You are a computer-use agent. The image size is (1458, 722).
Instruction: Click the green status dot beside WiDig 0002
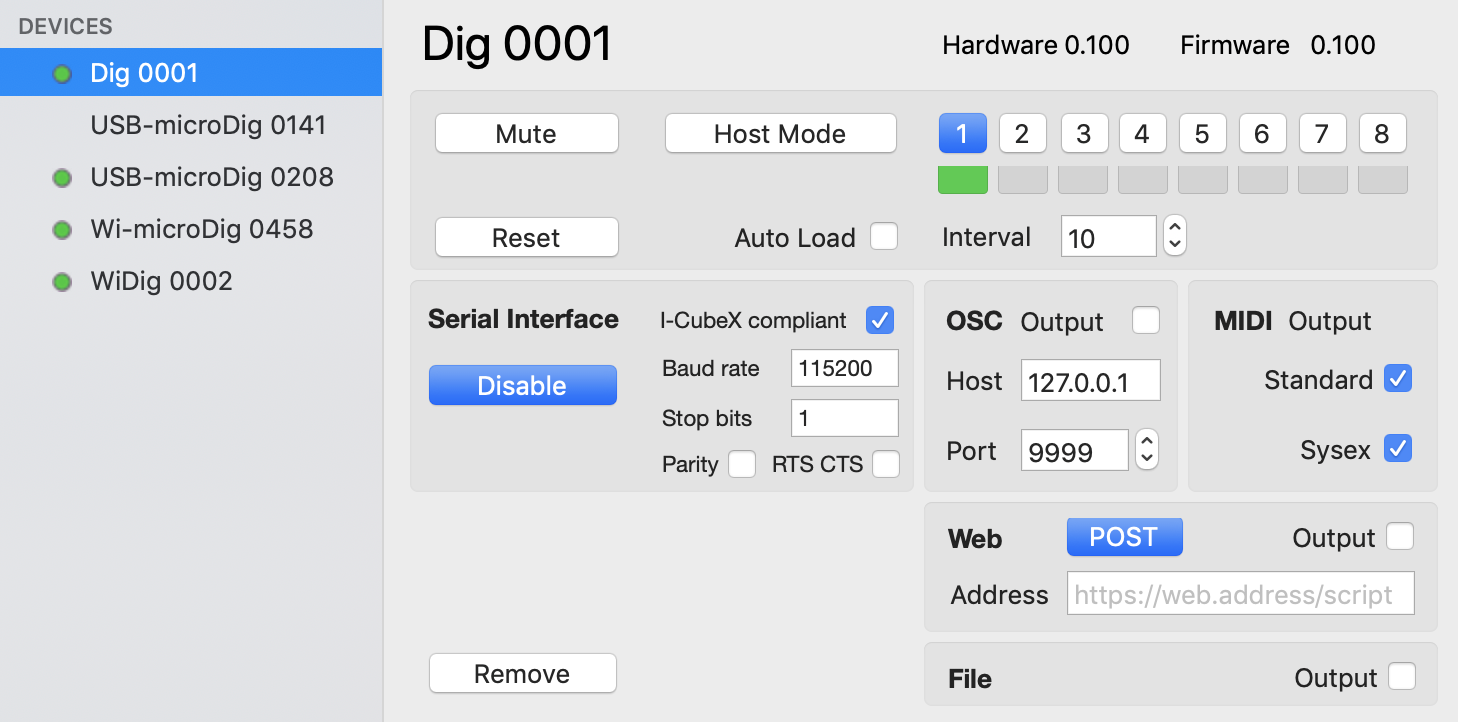[62, 282]
